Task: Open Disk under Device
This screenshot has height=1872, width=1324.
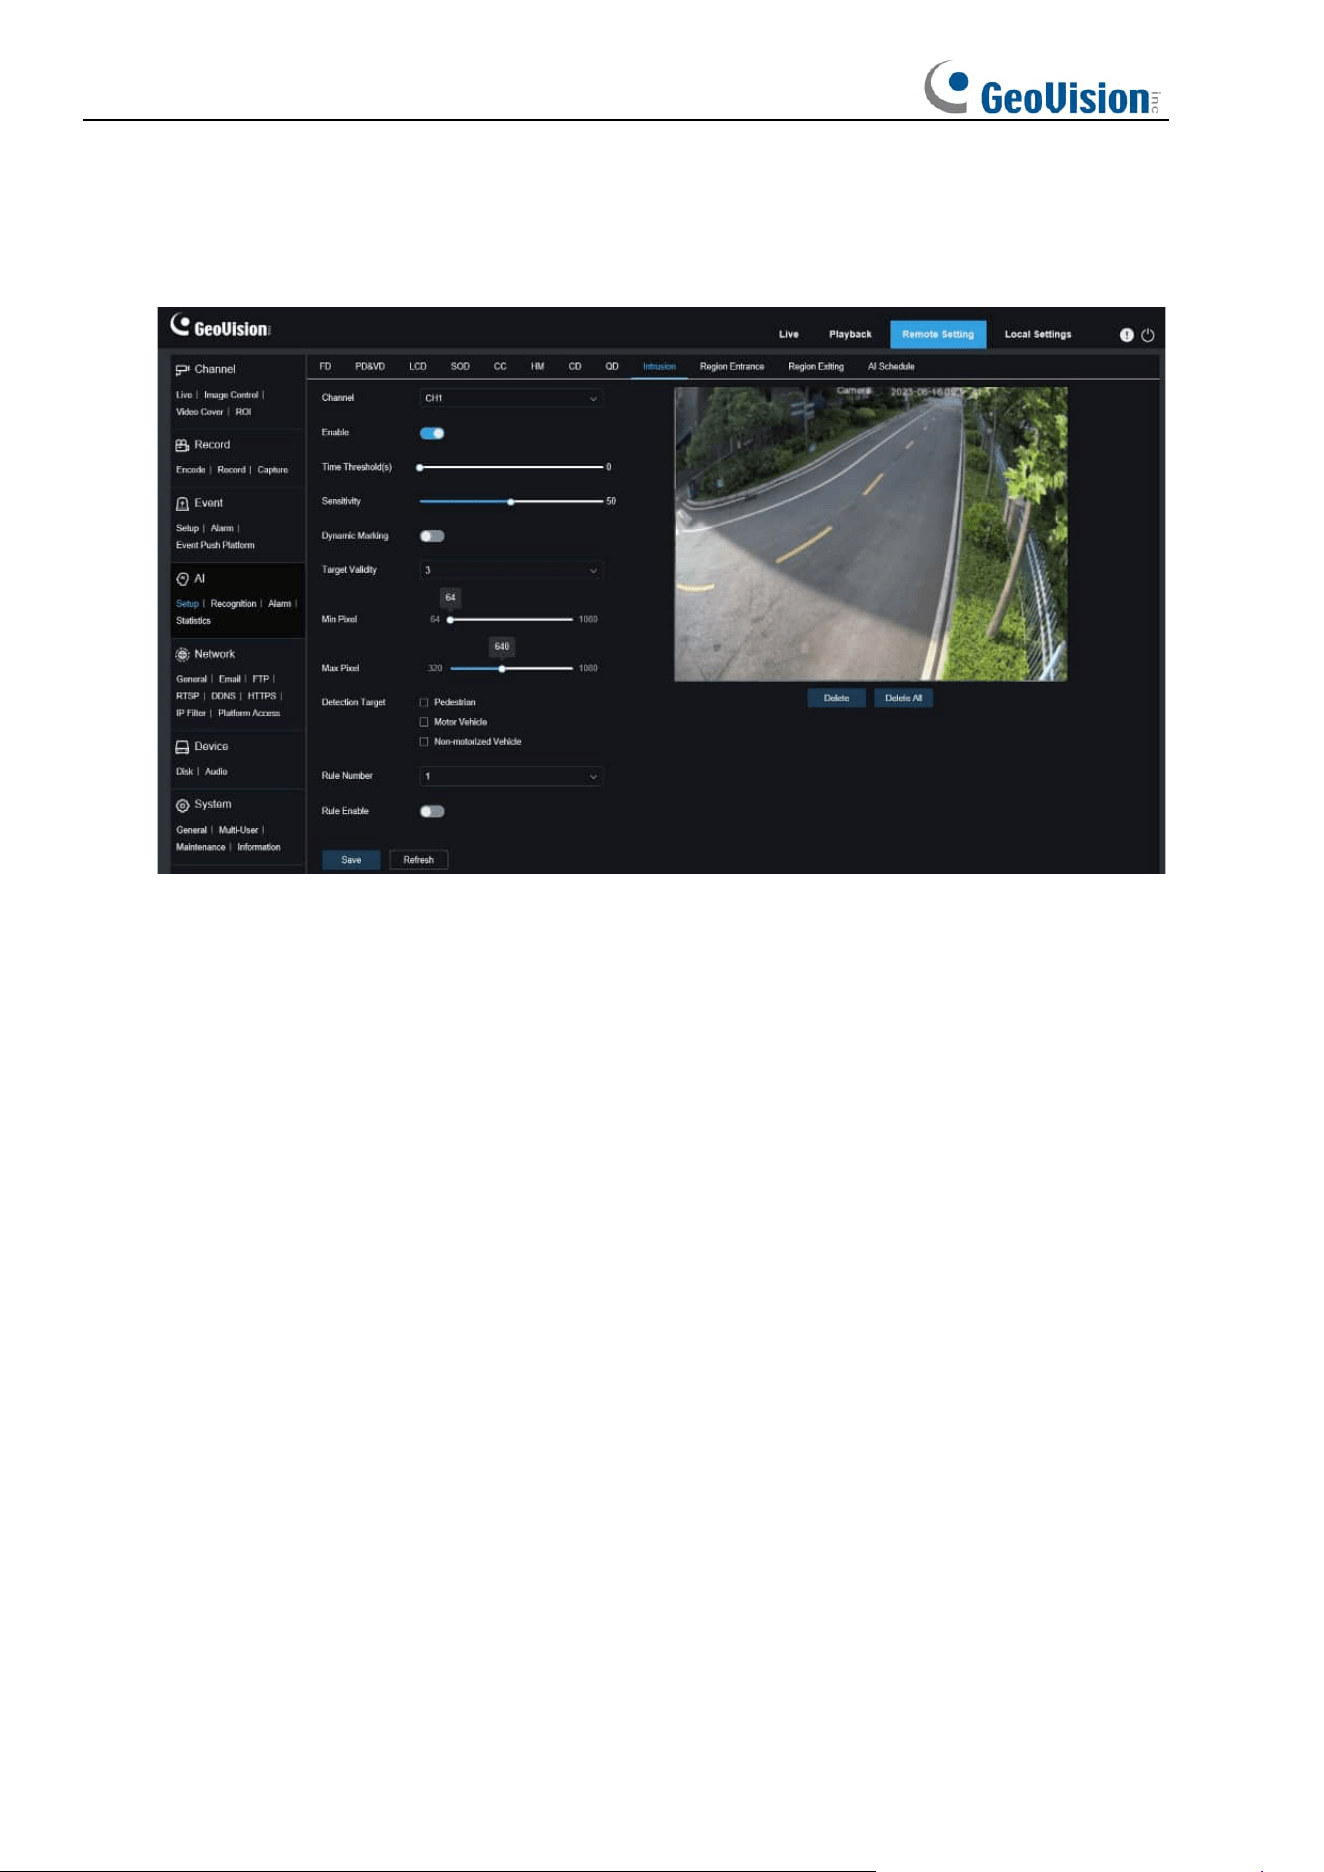Action: tap(184, 772)
